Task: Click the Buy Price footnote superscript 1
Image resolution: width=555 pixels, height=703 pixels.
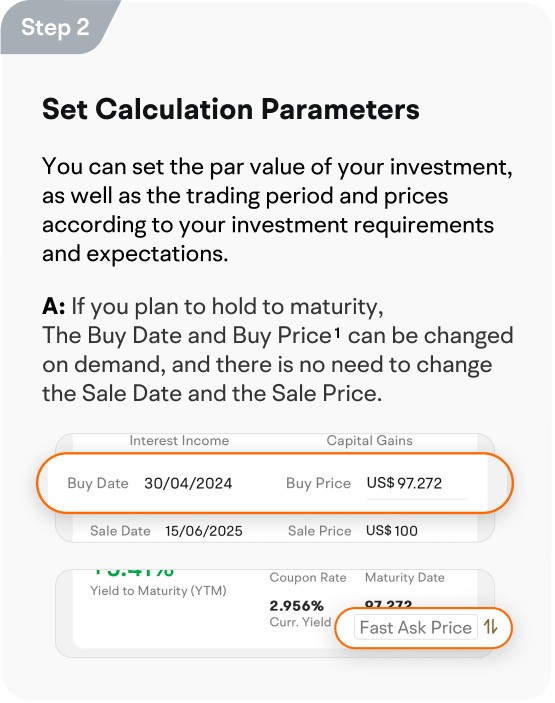Action: pyautogui.click(x=337, y=333)
